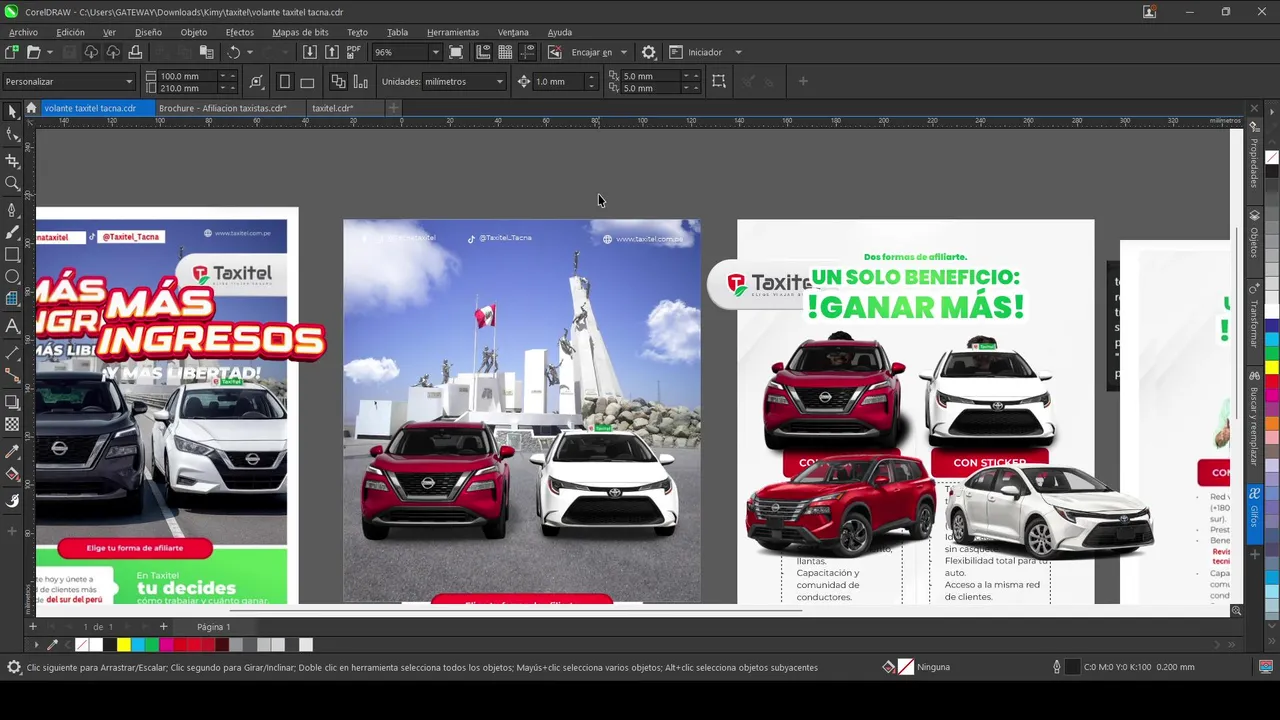
Task: Switch to Brochure - Afiliacion taxistas.cdr tab
Action: 222,108
